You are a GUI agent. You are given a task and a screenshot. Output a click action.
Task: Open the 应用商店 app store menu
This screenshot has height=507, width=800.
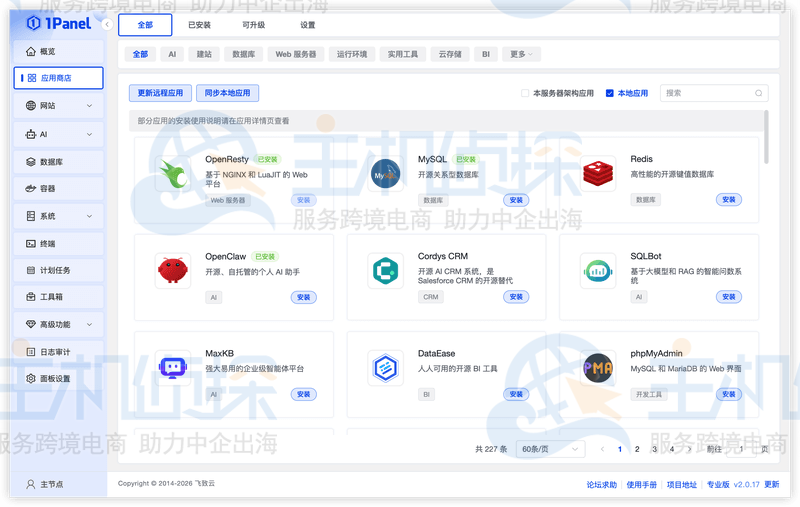pos(58,78)
